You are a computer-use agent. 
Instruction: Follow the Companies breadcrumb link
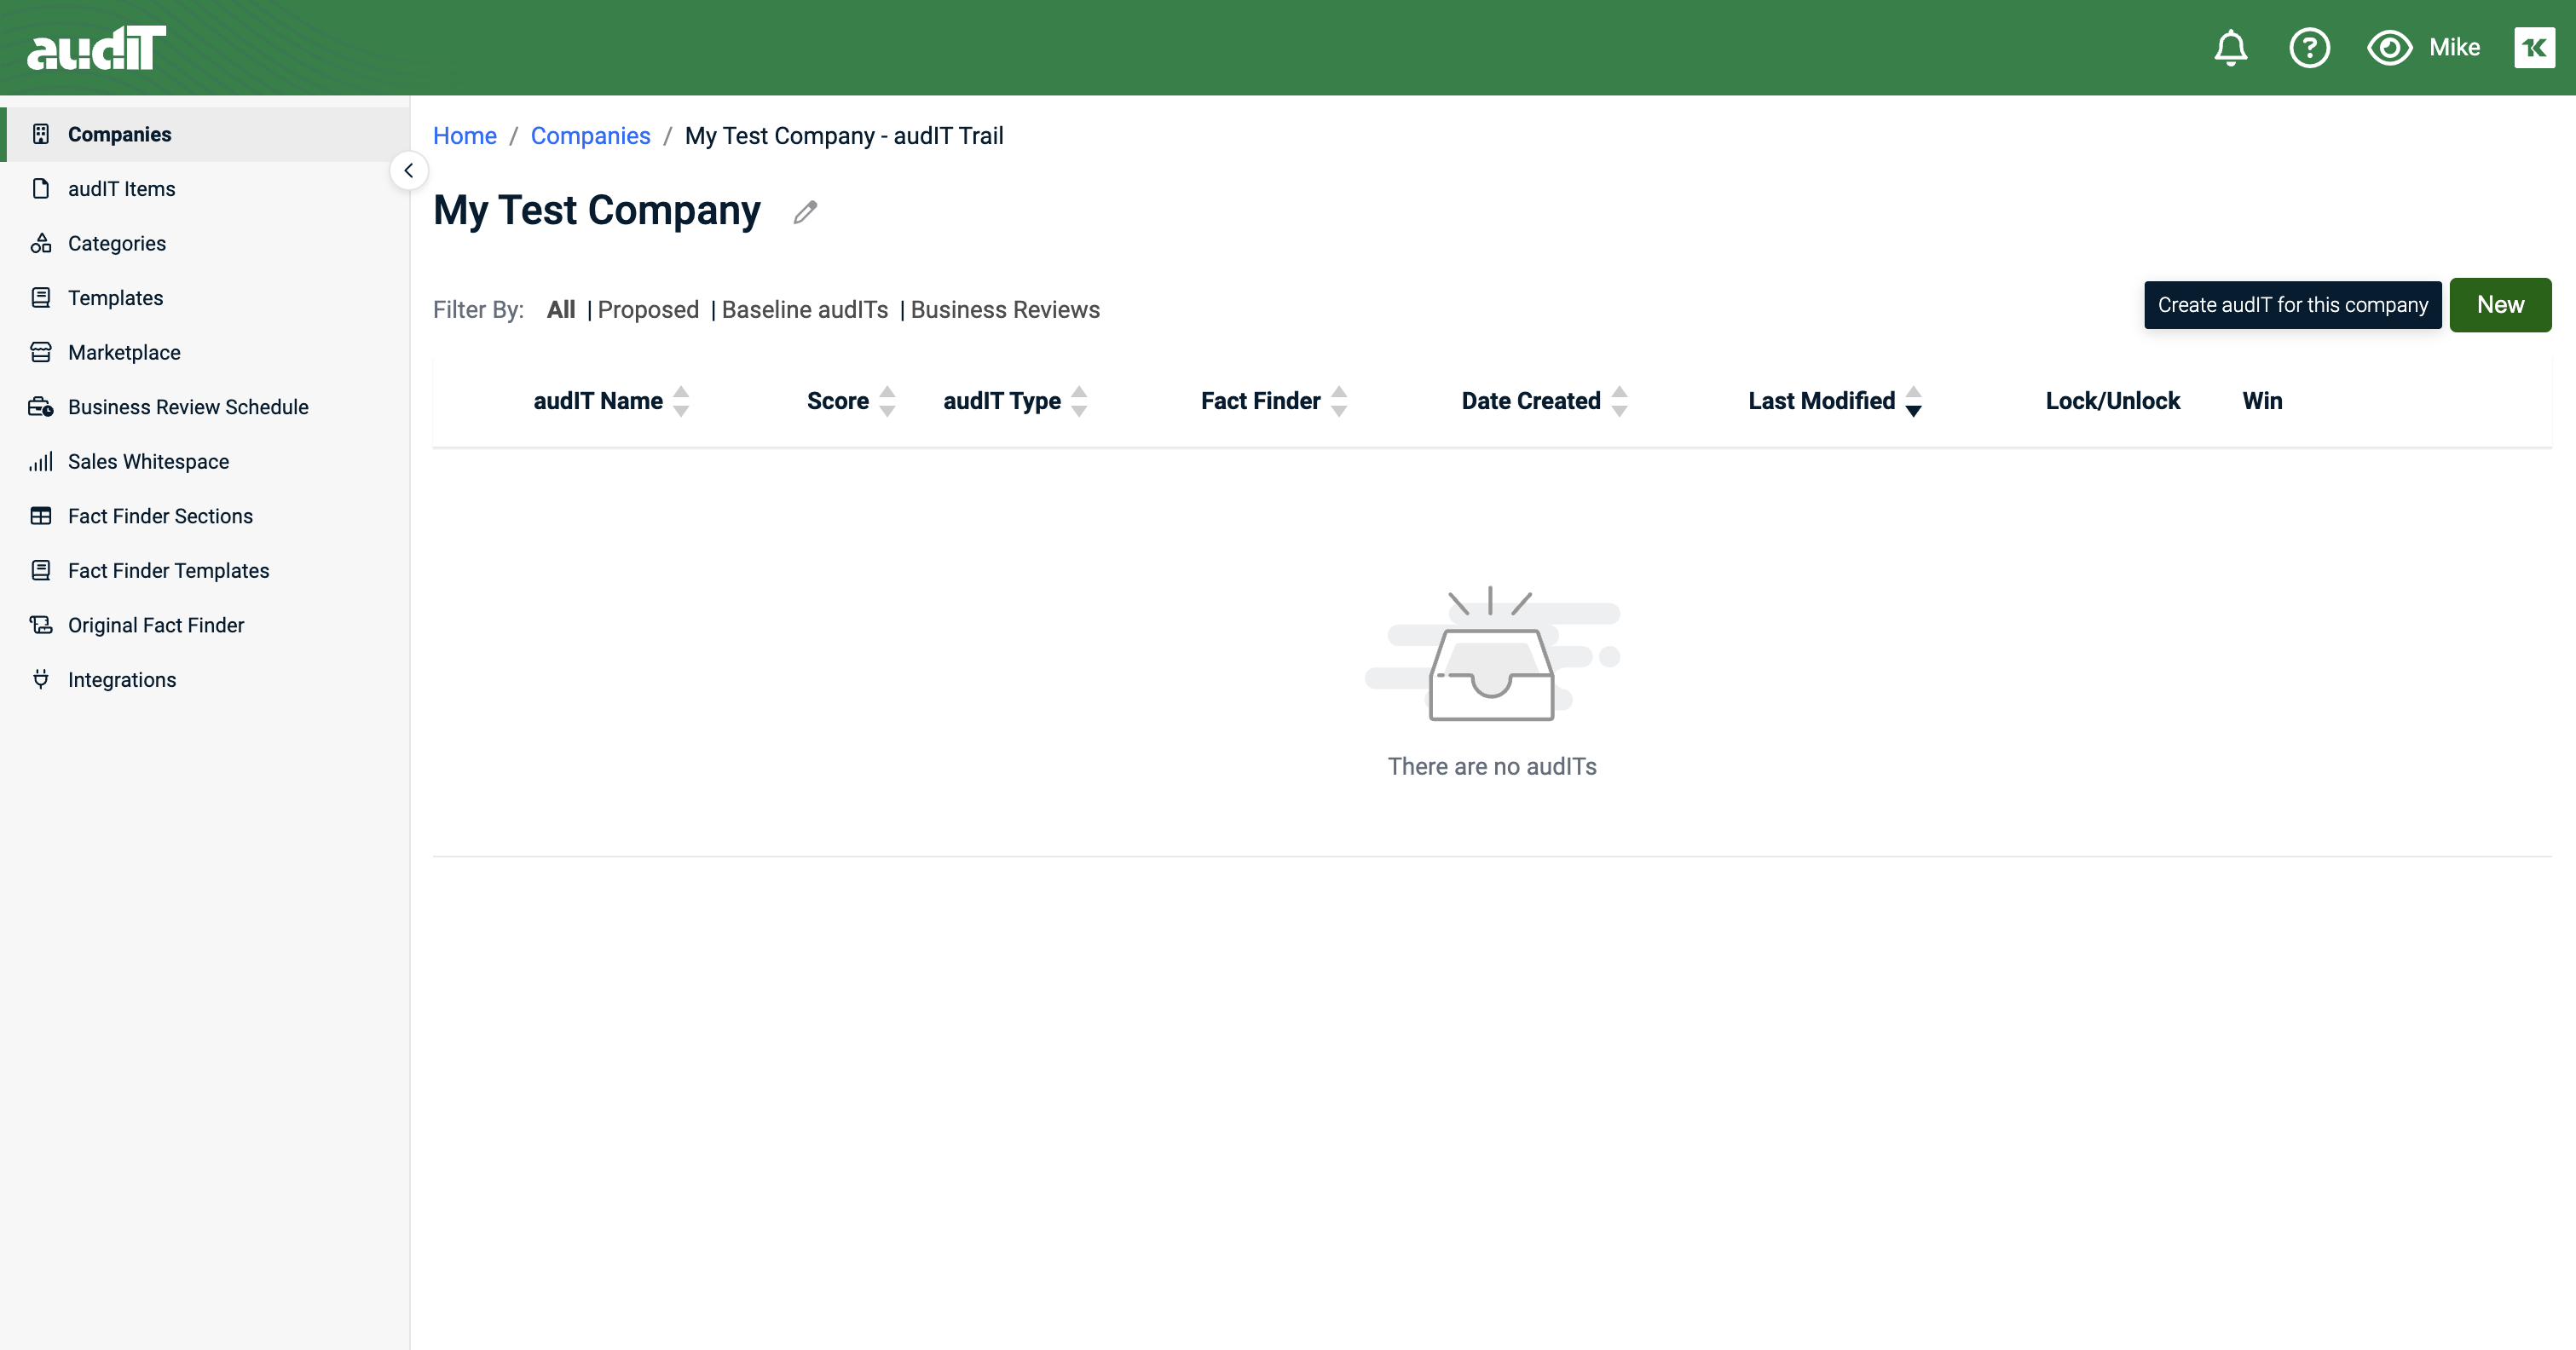(x=590, y=136)
